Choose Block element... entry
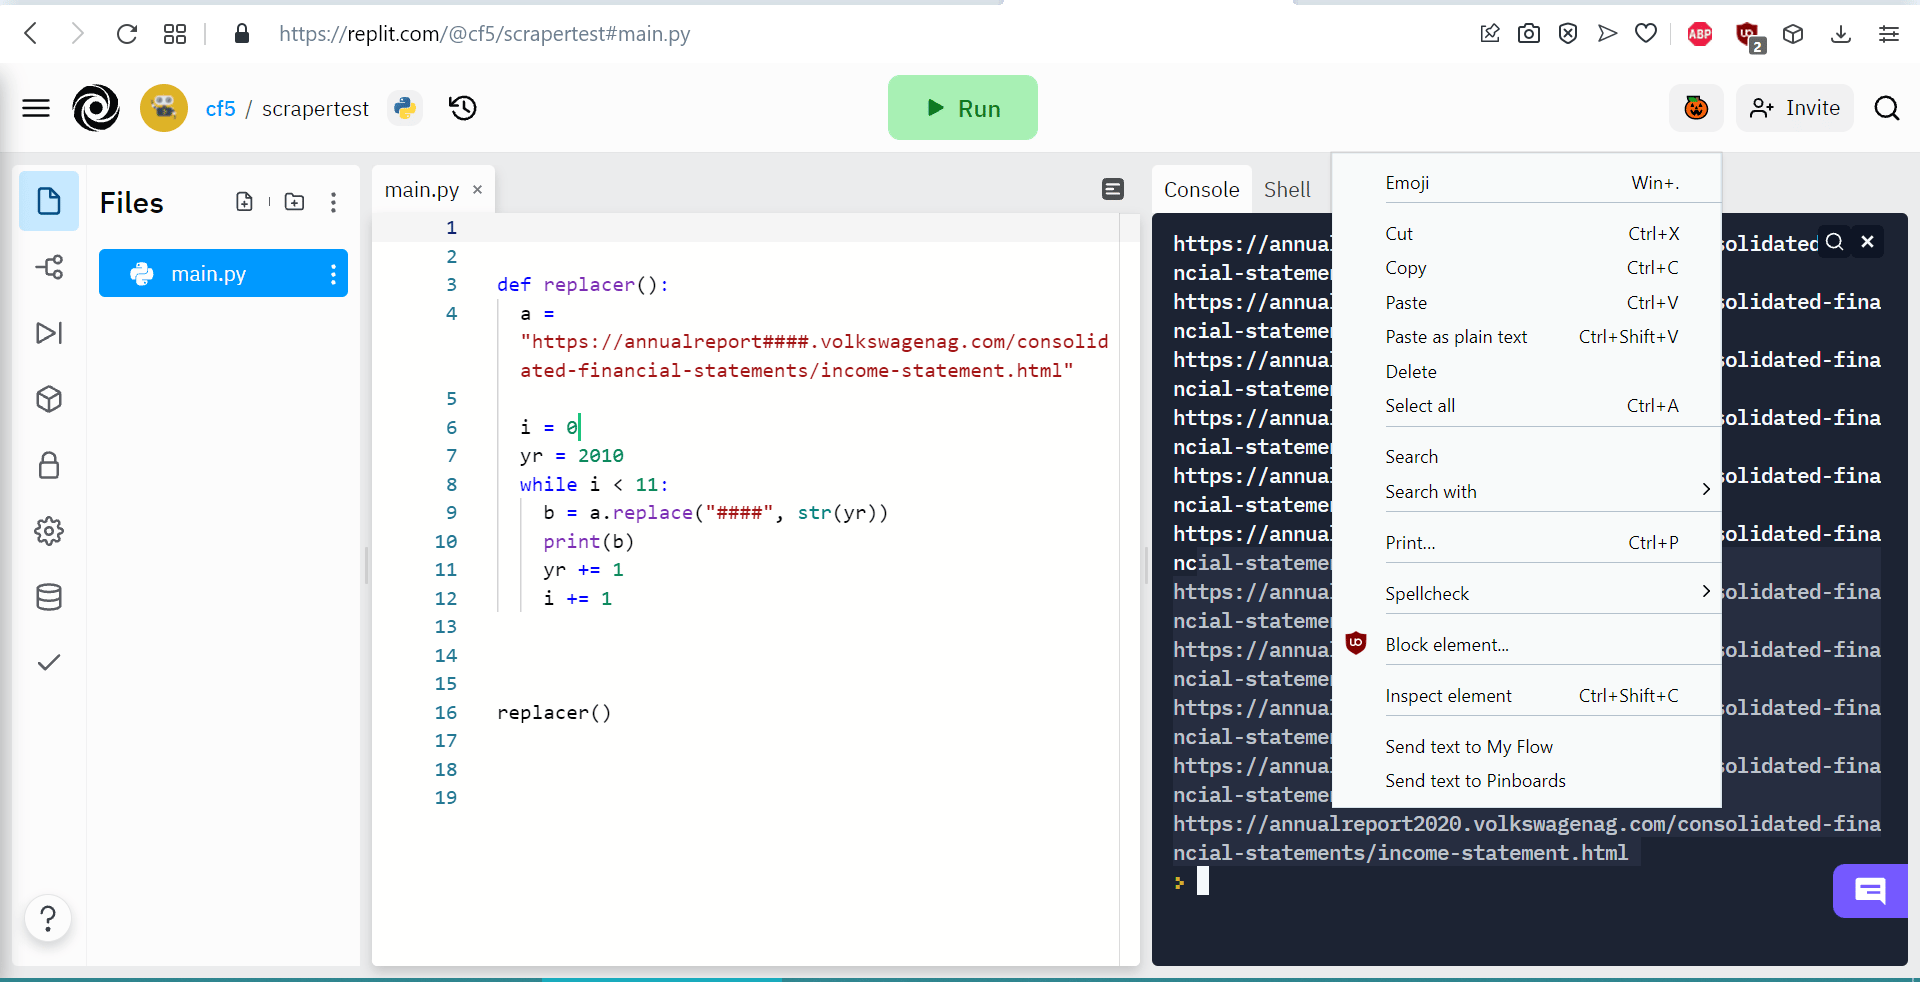 (x=1532, y=645)
